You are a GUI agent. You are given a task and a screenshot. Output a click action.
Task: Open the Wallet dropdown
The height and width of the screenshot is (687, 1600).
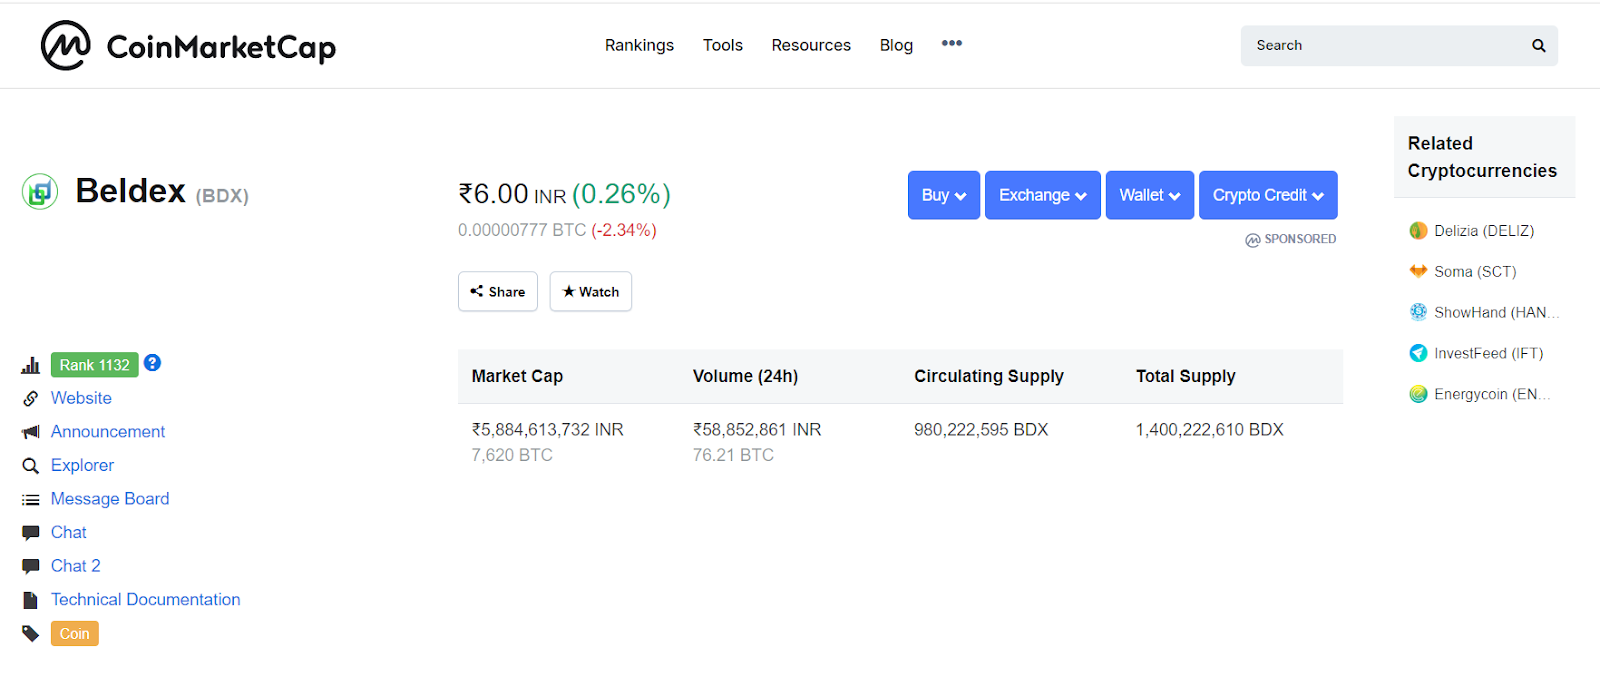point(1150,195)
